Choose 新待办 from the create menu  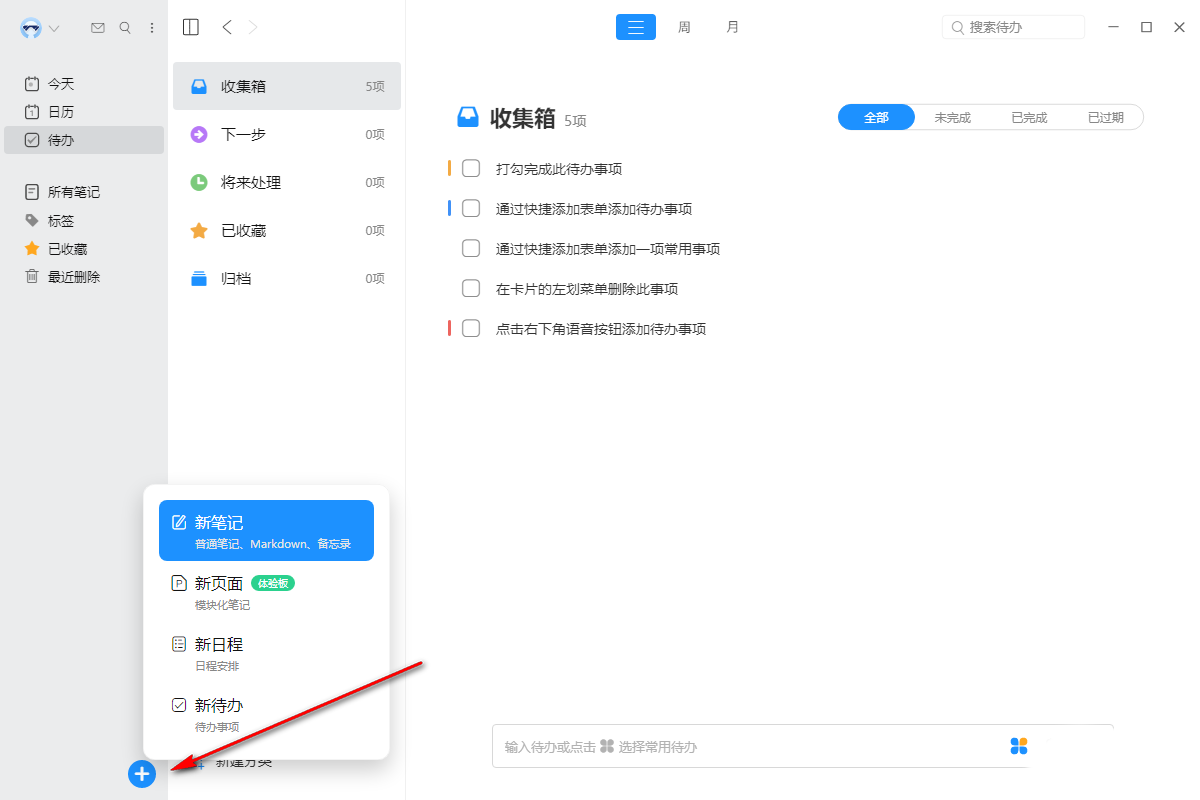266,714
